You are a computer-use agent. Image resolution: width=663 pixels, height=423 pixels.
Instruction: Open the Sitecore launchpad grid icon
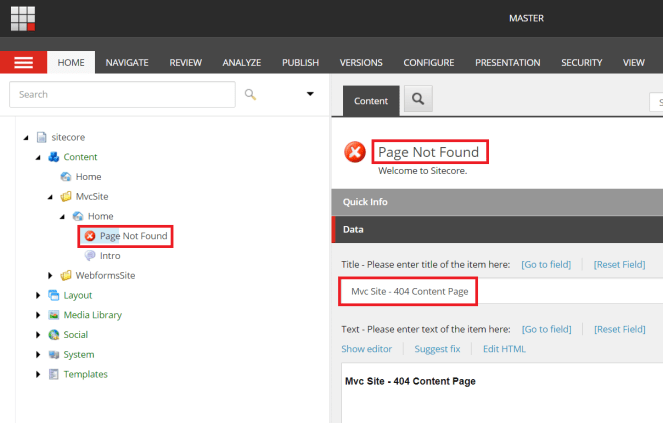tap(23, 18)
